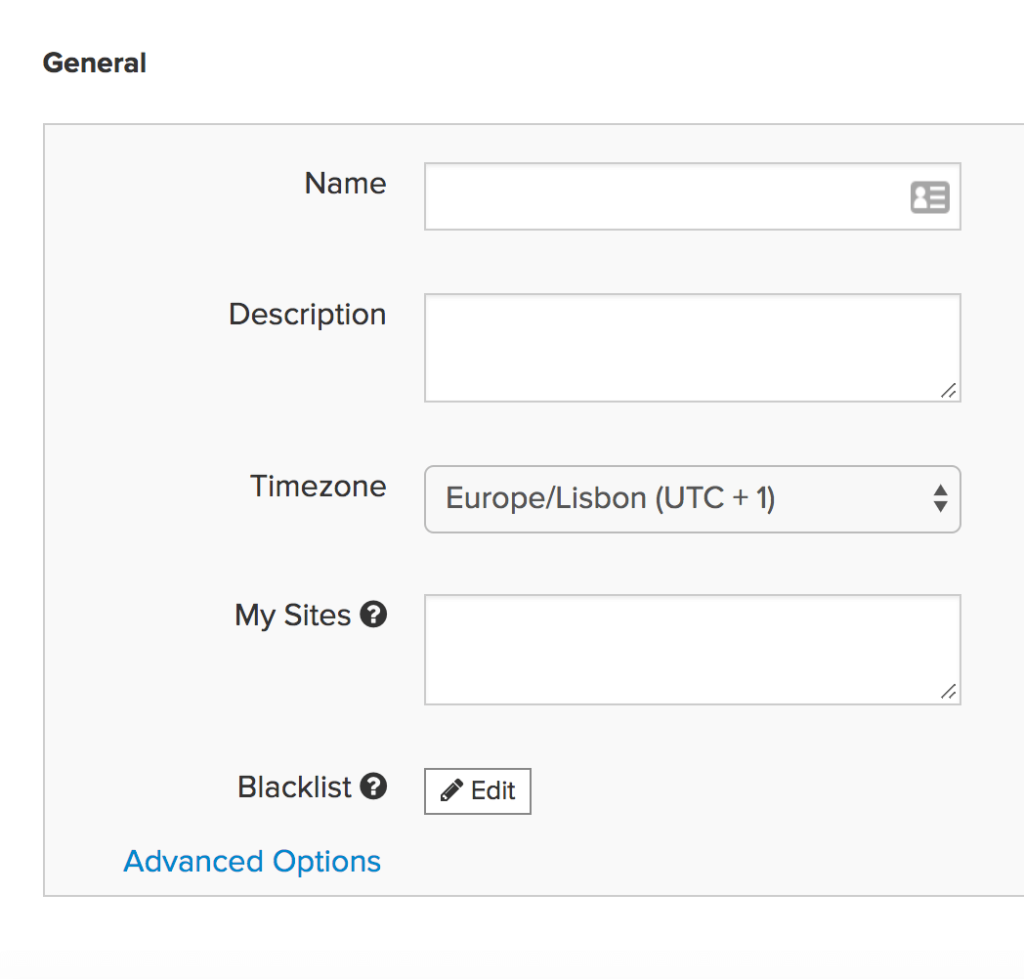1024x979 pixels.
Task: Click the Timezone up-down arrows
Action: coord(940,498)
